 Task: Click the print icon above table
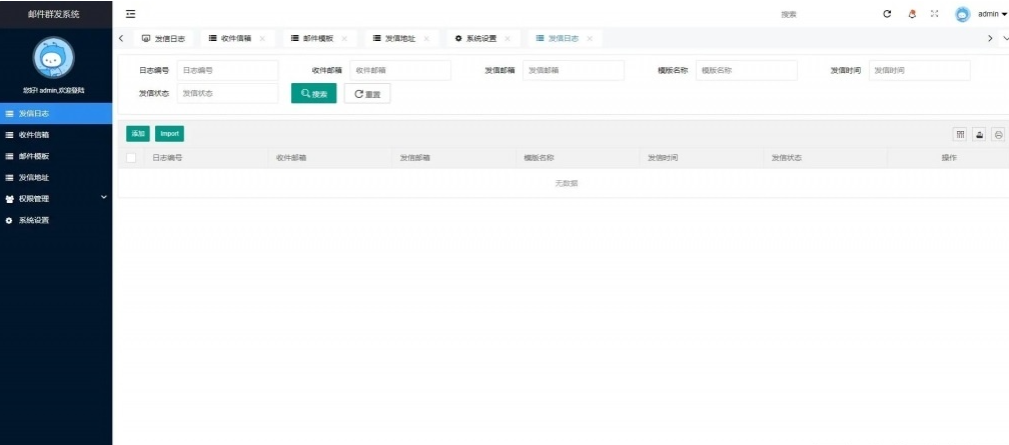point(997,133)
